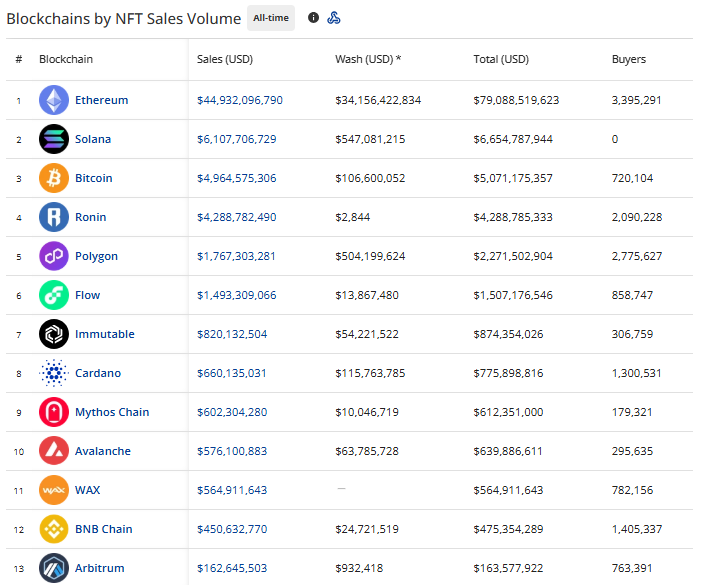Click Ethereum sales $44,932,096,790
704x585 pixels.
coord(240,100)
